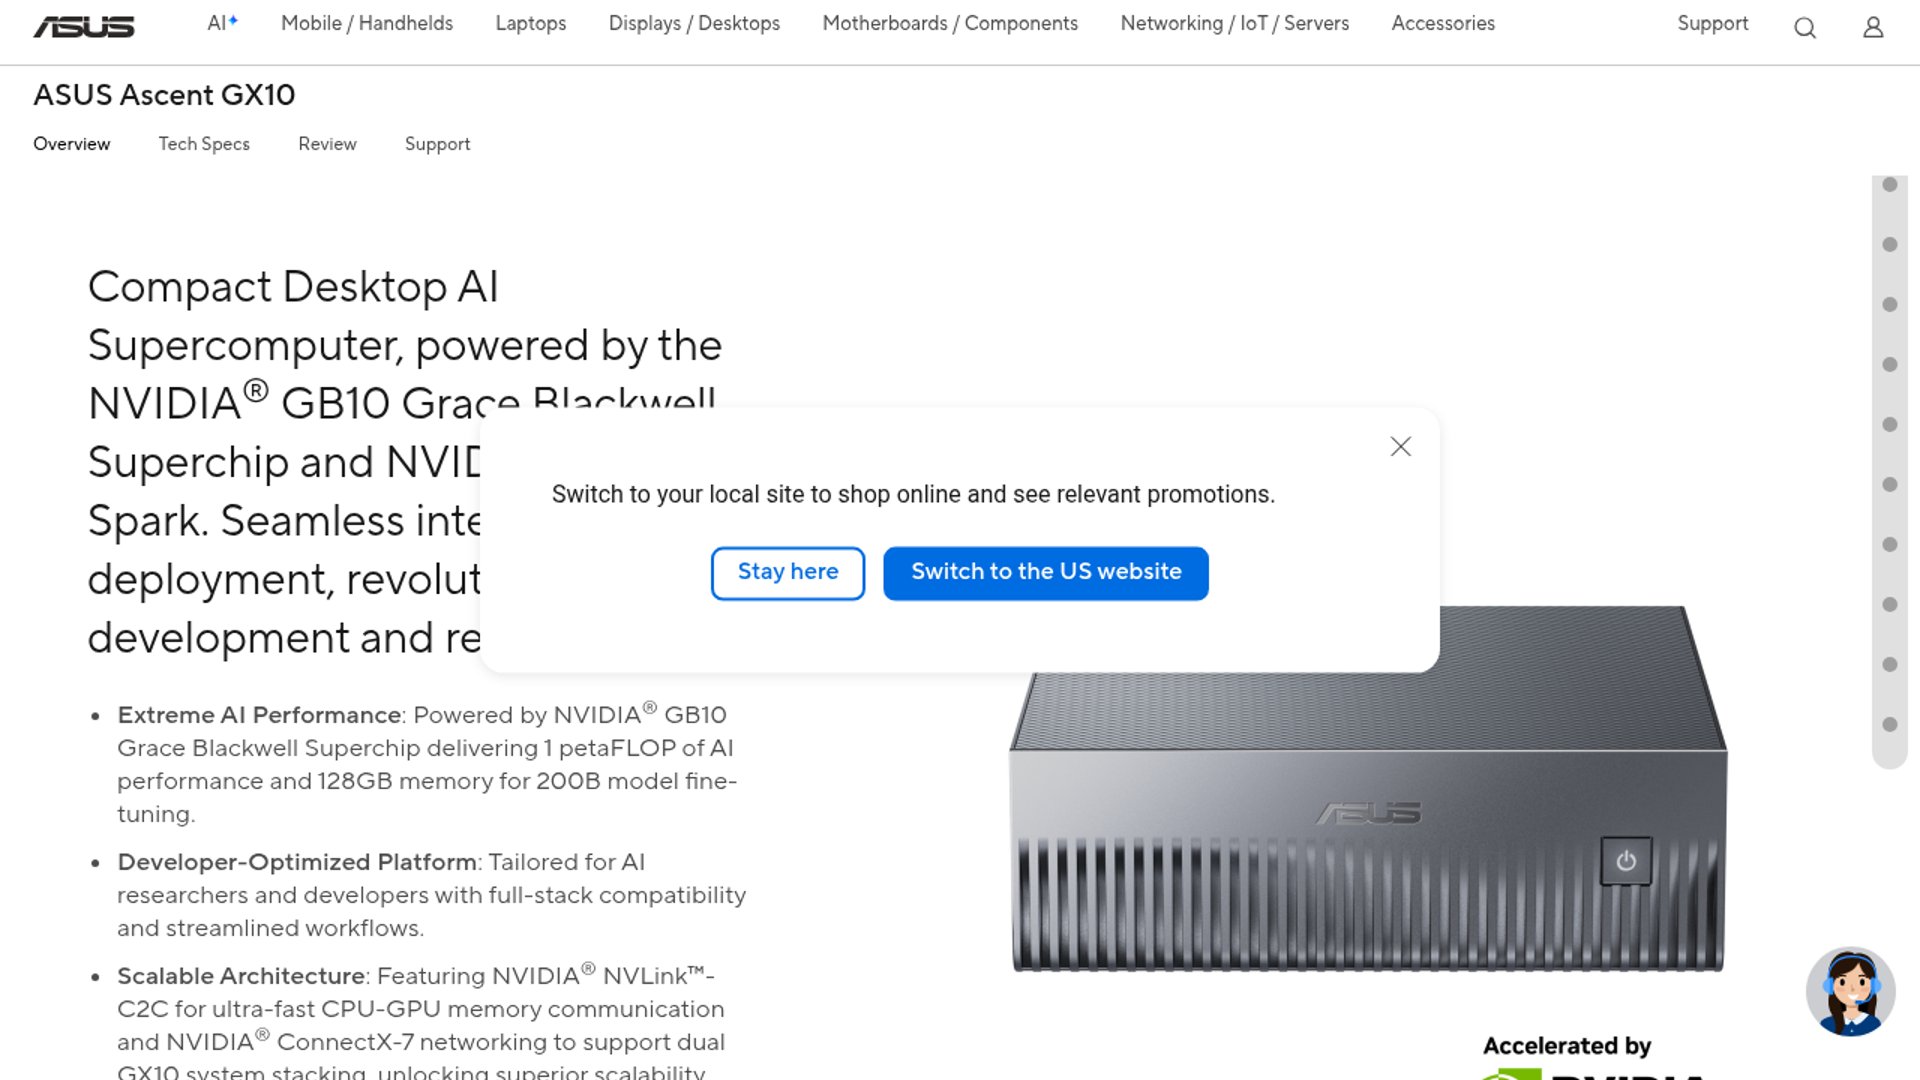Close the local site popup
The width and height of the screenshot is (1920, 1080).
pyautogui.click(x=1400, y=447)
